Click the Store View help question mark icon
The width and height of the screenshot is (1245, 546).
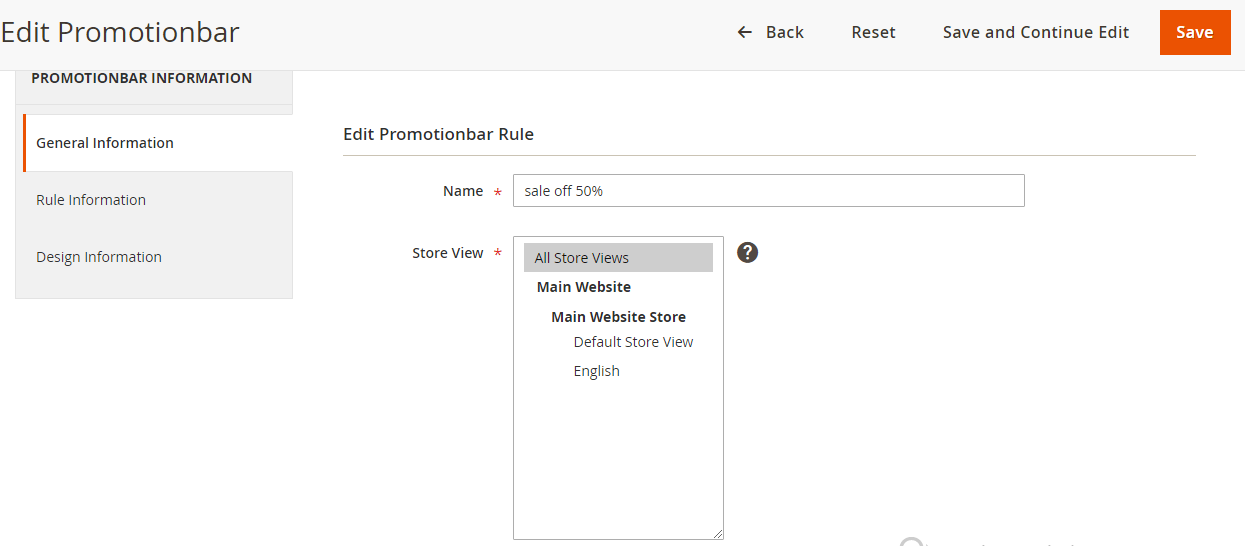(747, 252)
